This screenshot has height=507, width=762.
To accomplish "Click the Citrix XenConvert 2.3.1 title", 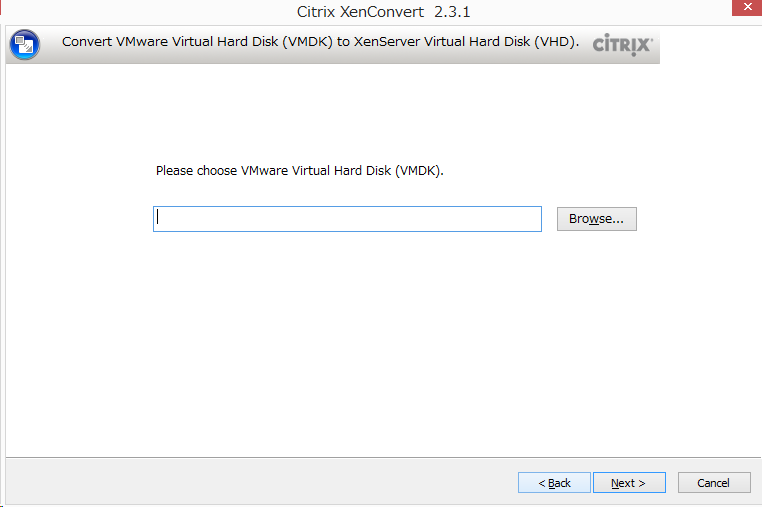I will pos(383,12).
